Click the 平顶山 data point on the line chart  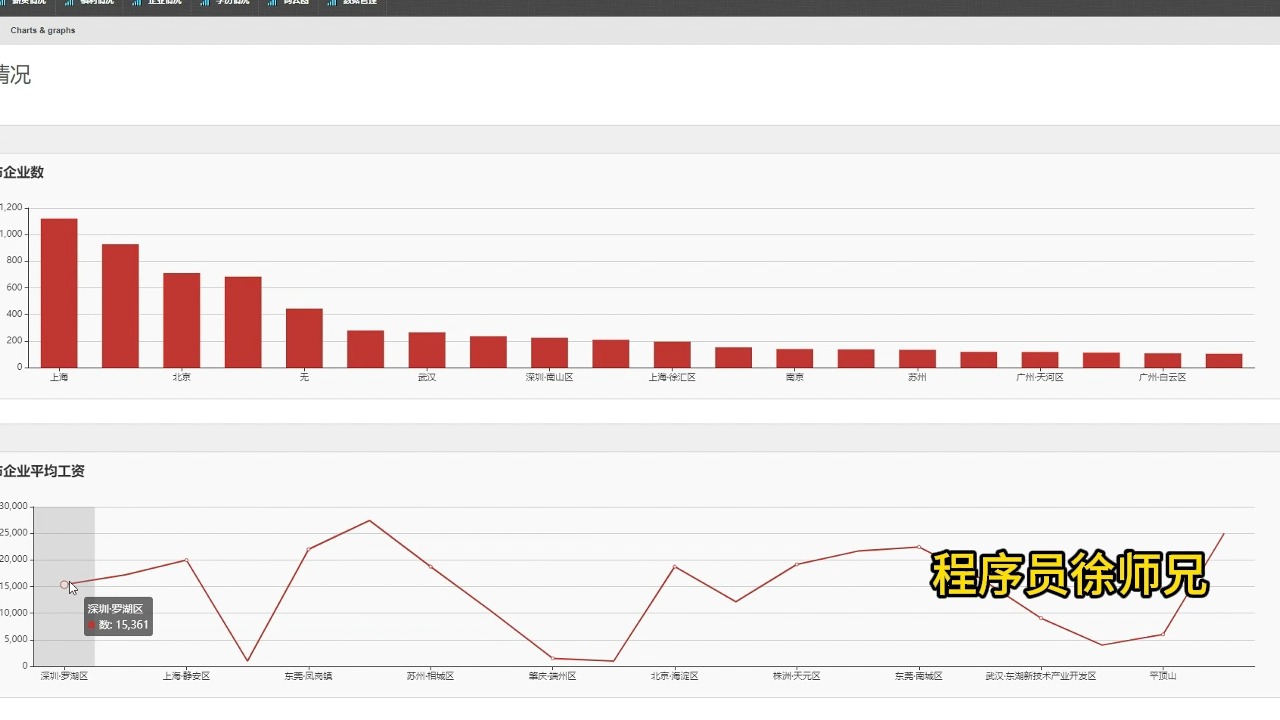[1163, 634]
